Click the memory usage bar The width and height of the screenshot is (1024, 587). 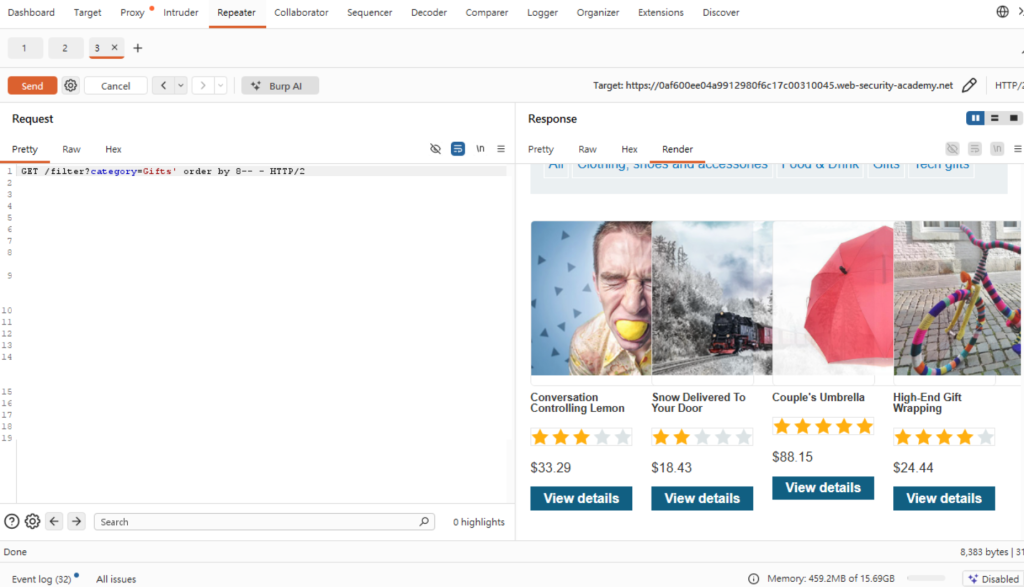(x=925, y=579)
